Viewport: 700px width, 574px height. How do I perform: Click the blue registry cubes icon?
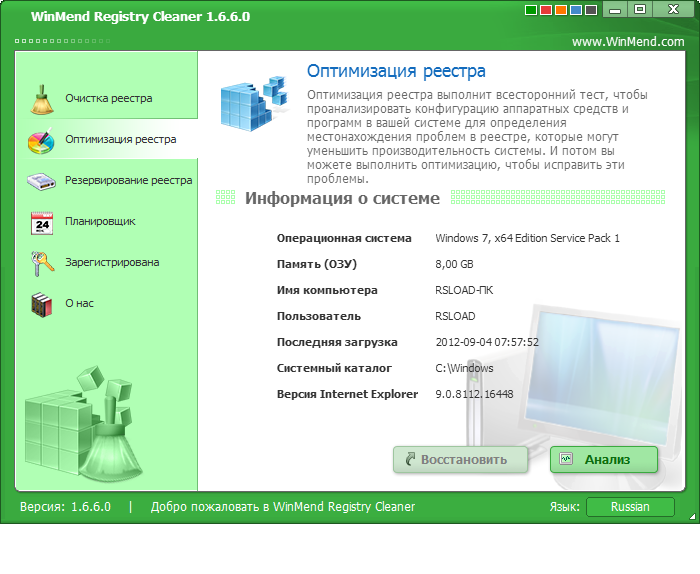(254, 103)
